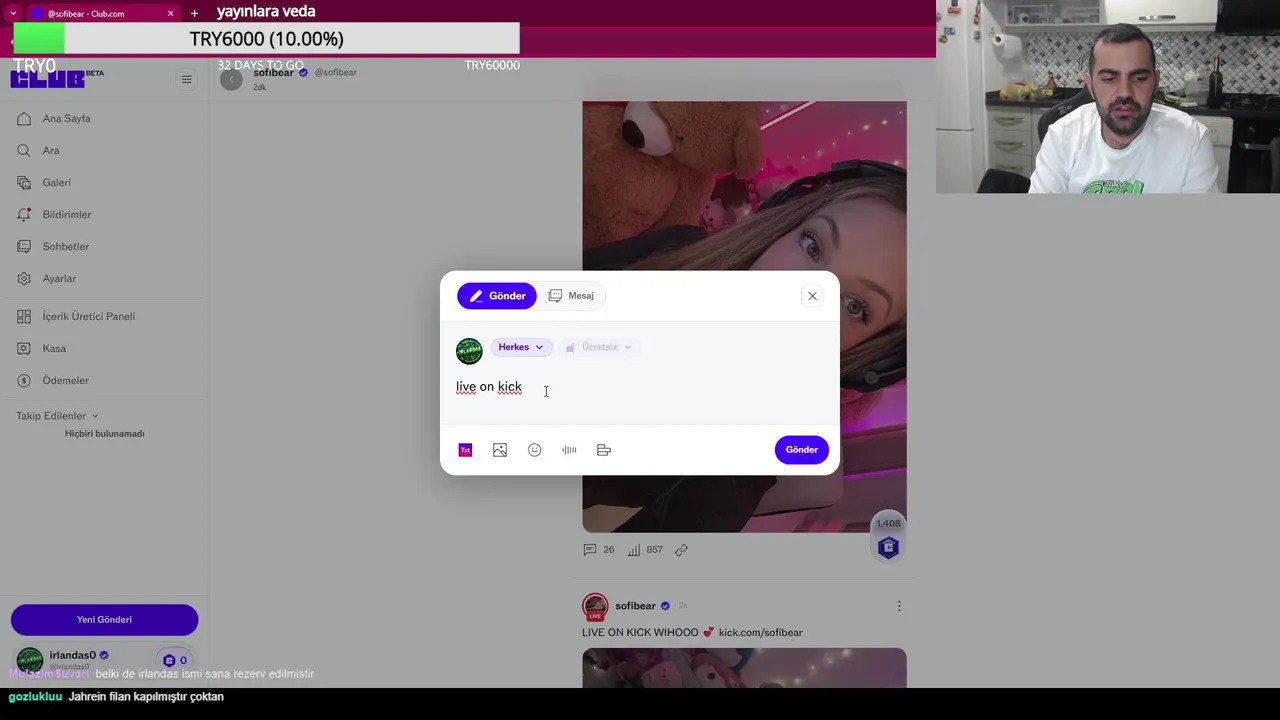Click the composer profile avatar

[469, 351]
